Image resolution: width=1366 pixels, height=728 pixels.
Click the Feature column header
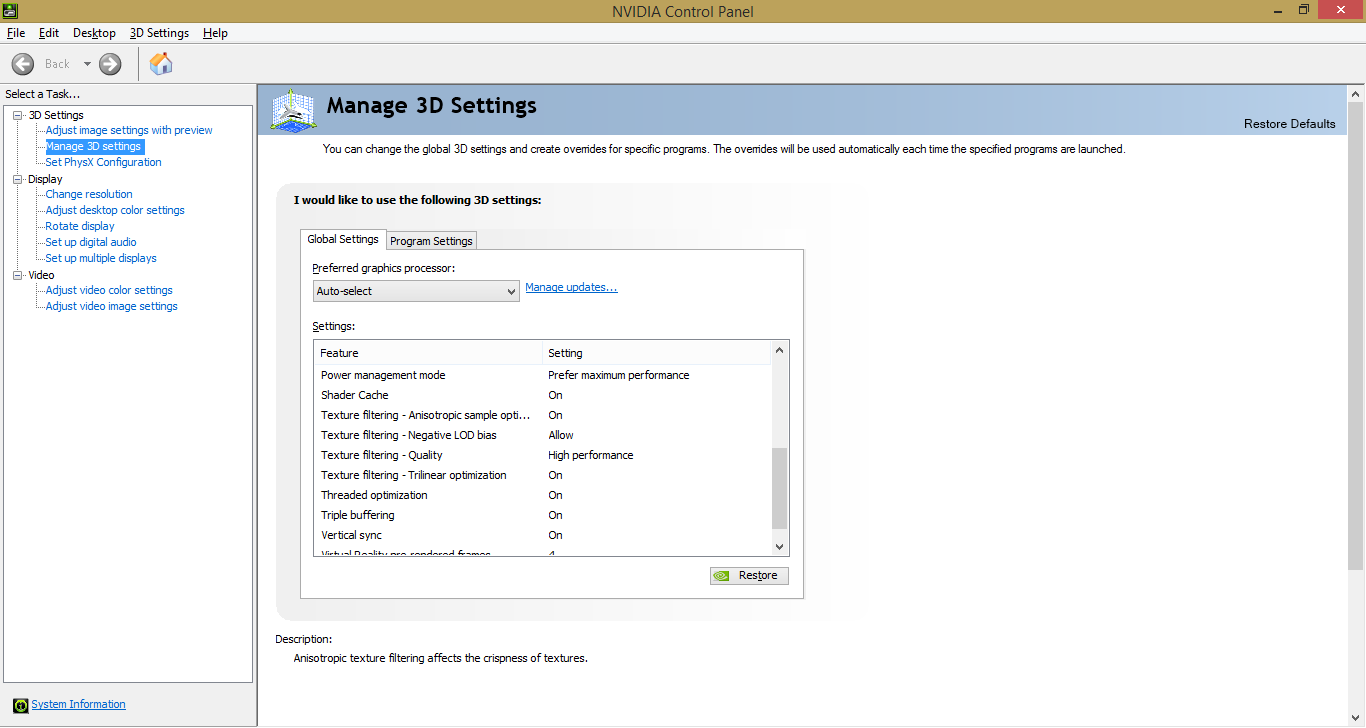coord(428,353)
